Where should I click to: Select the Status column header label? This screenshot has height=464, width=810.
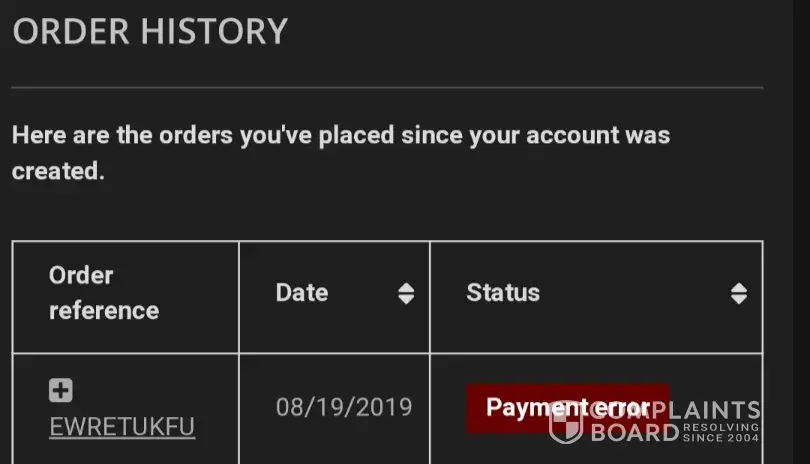coord(503,293)
